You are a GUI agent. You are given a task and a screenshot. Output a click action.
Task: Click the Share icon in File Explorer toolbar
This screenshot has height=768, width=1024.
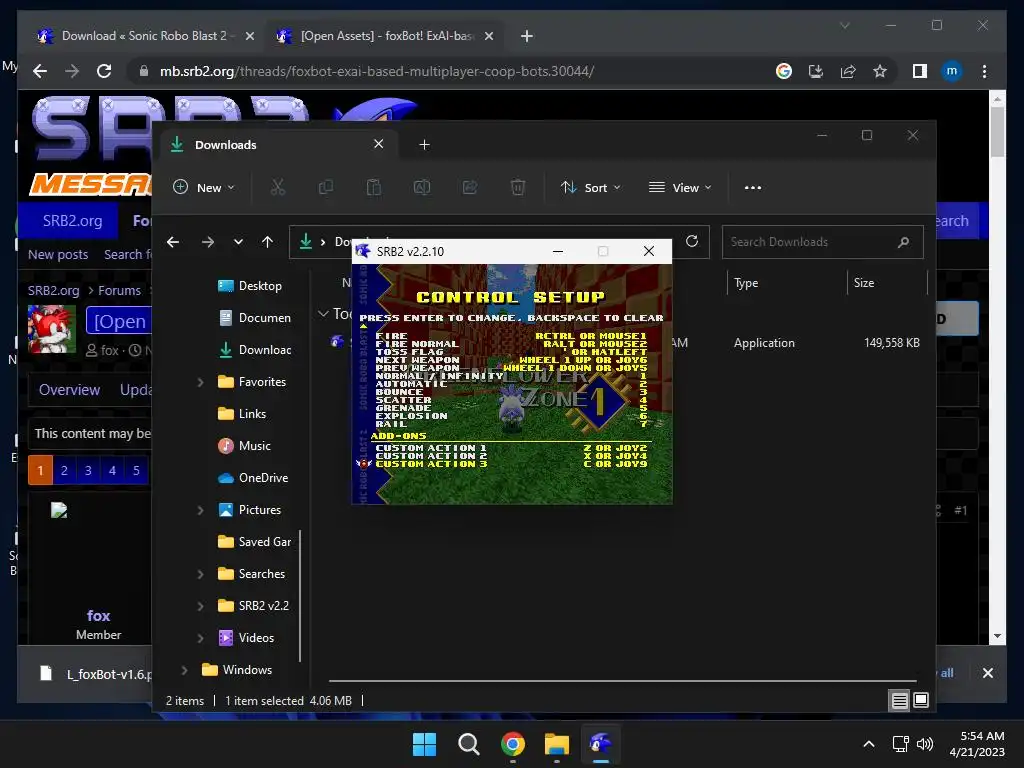[x=470, y=187]
